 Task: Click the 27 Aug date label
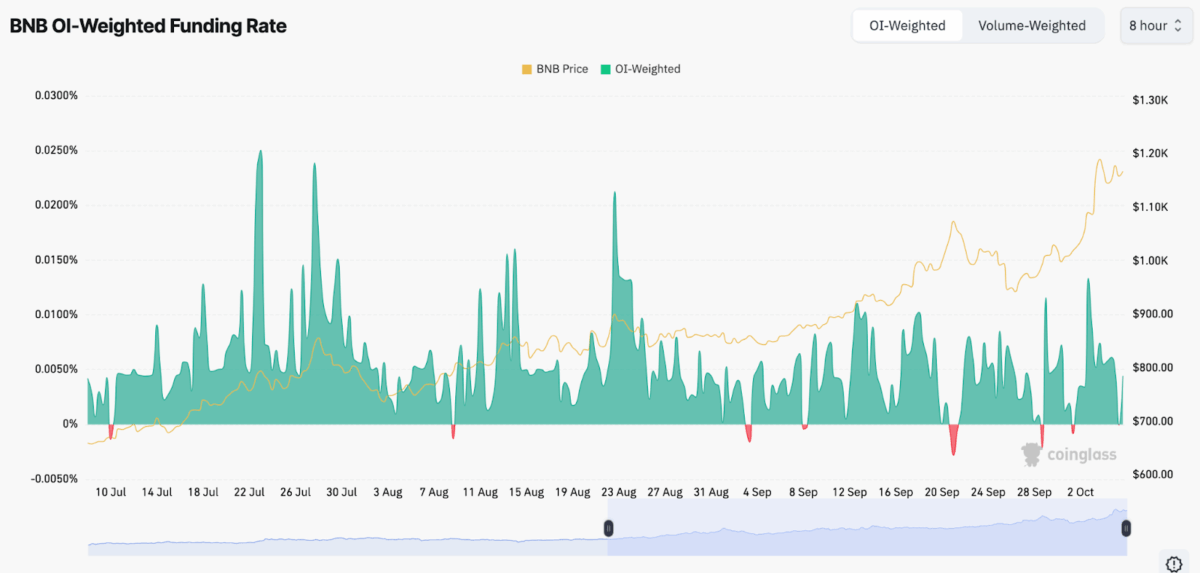click(x=665, y=492)
